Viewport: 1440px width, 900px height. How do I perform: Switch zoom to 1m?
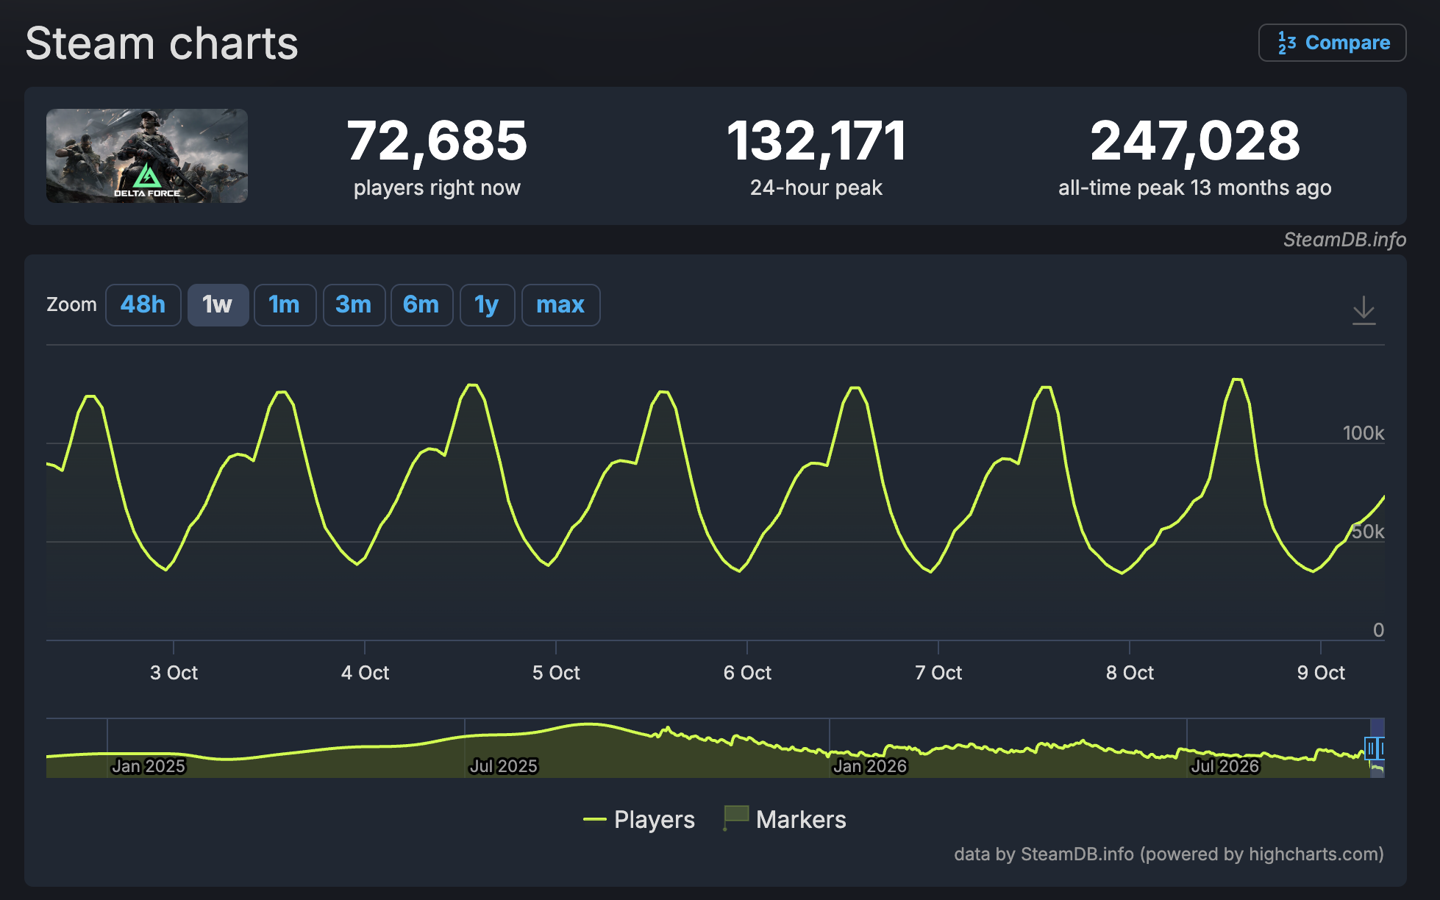285,305
